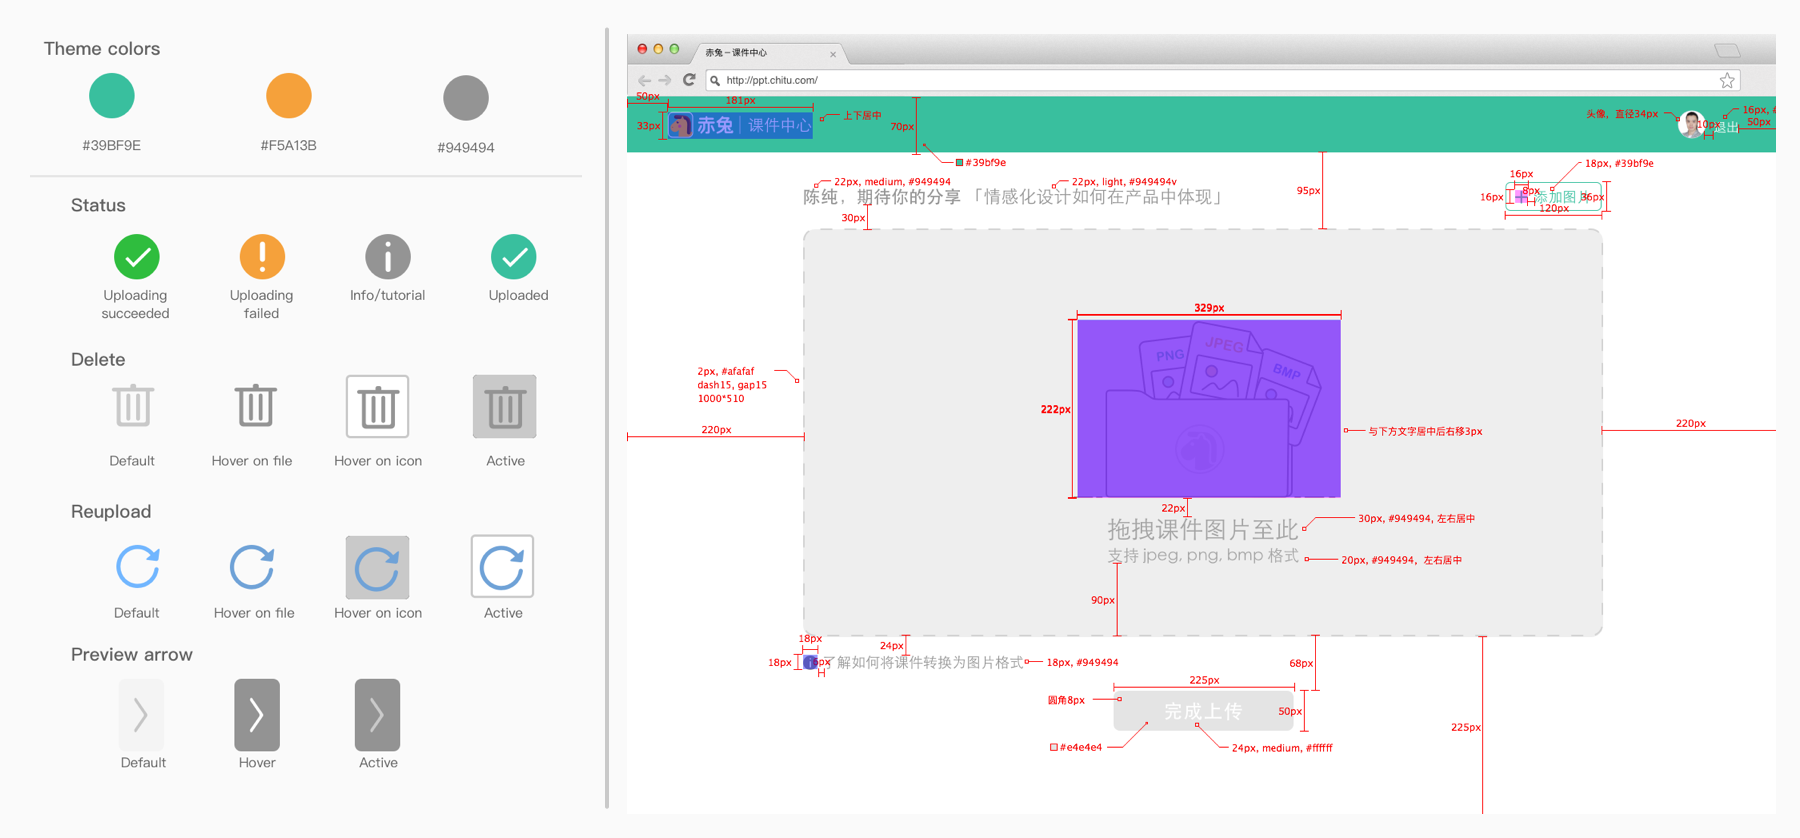Click the ppt.chitu.com address bar
Image resolution: width=1800 pixels, height=838 pixels.
pyautogui.click(x=1223, y=80)
